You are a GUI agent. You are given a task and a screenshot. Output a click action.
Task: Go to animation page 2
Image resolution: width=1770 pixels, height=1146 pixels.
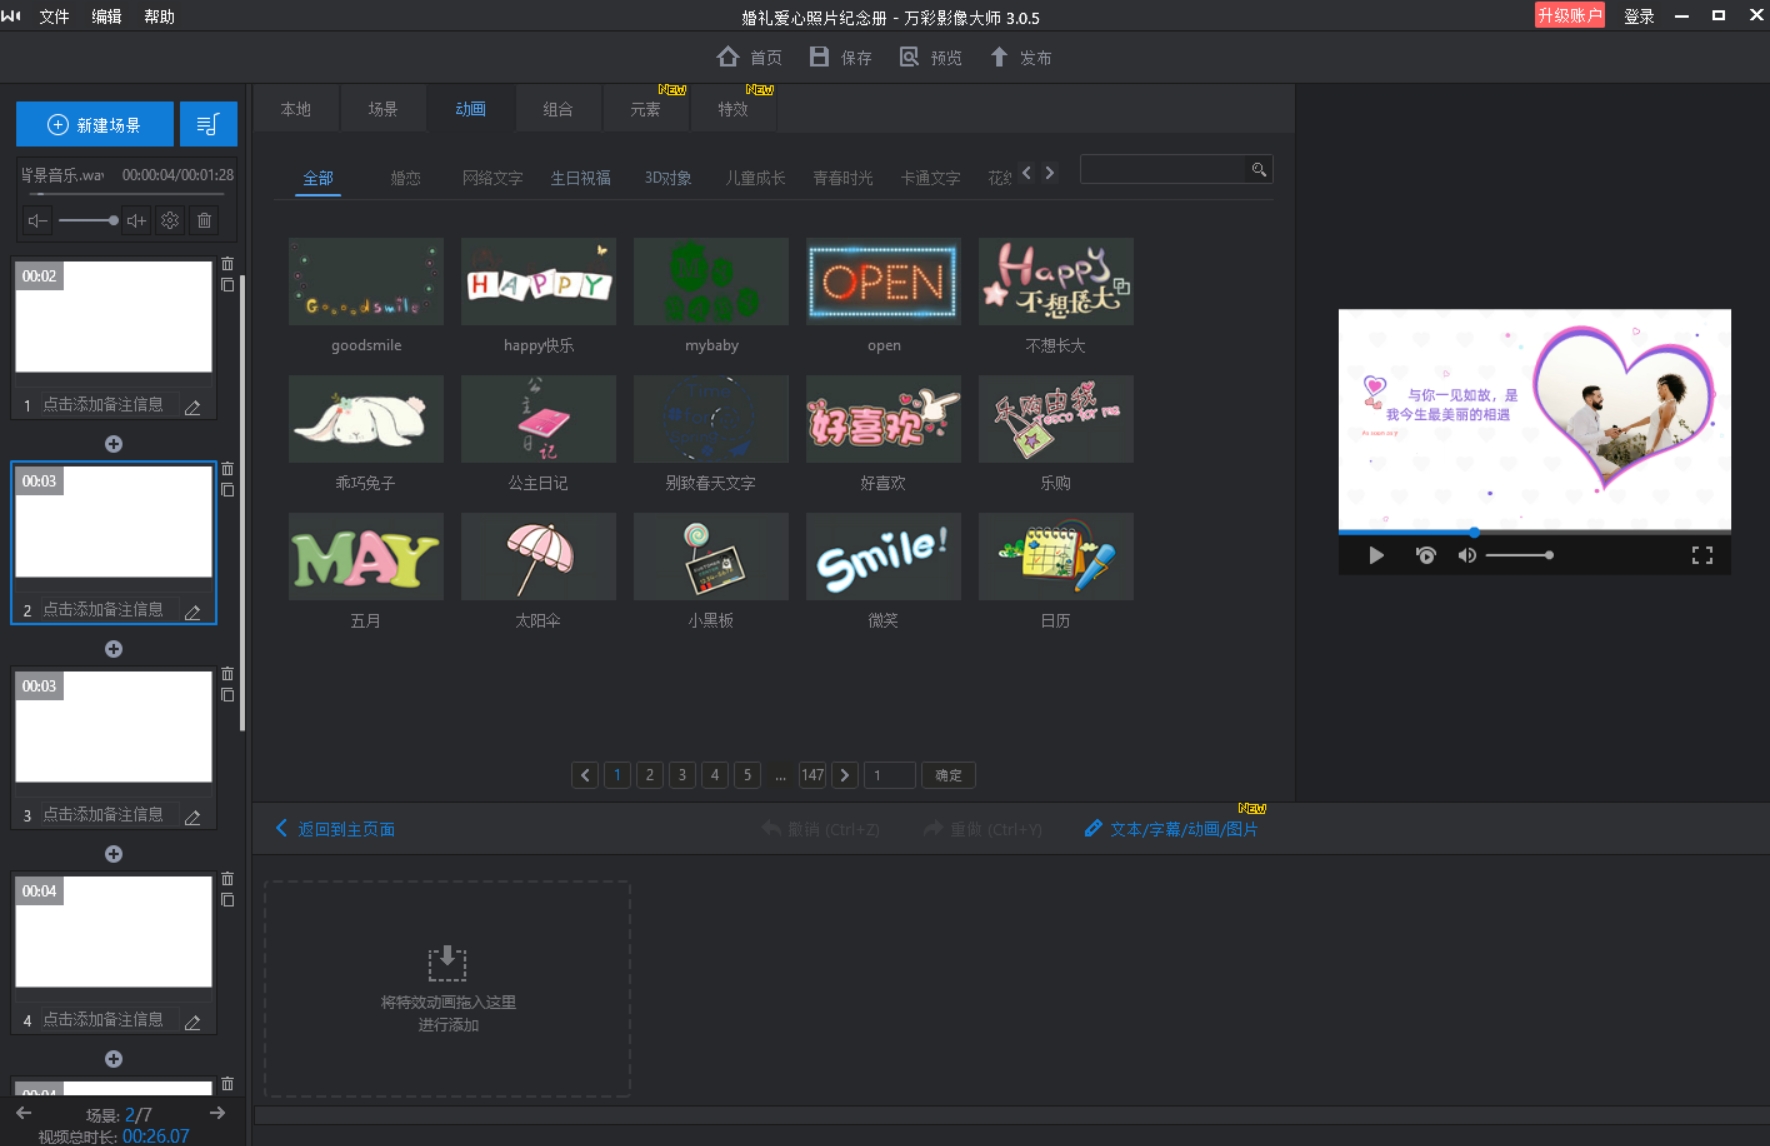650,775
